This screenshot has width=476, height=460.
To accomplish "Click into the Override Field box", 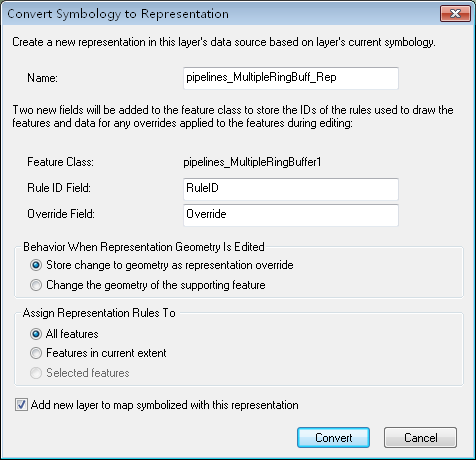I will pyautogui.click(x=291, y=215).
